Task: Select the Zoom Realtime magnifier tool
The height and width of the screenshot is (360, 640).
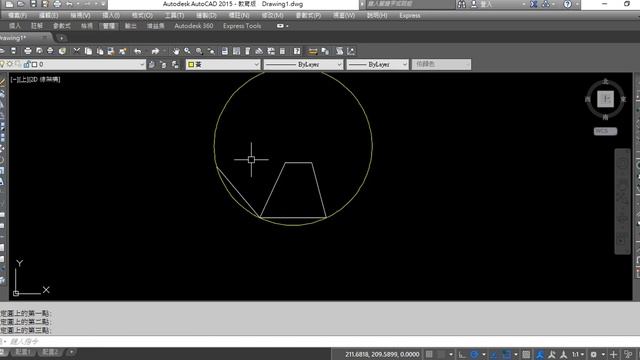Action: [187, 51]
